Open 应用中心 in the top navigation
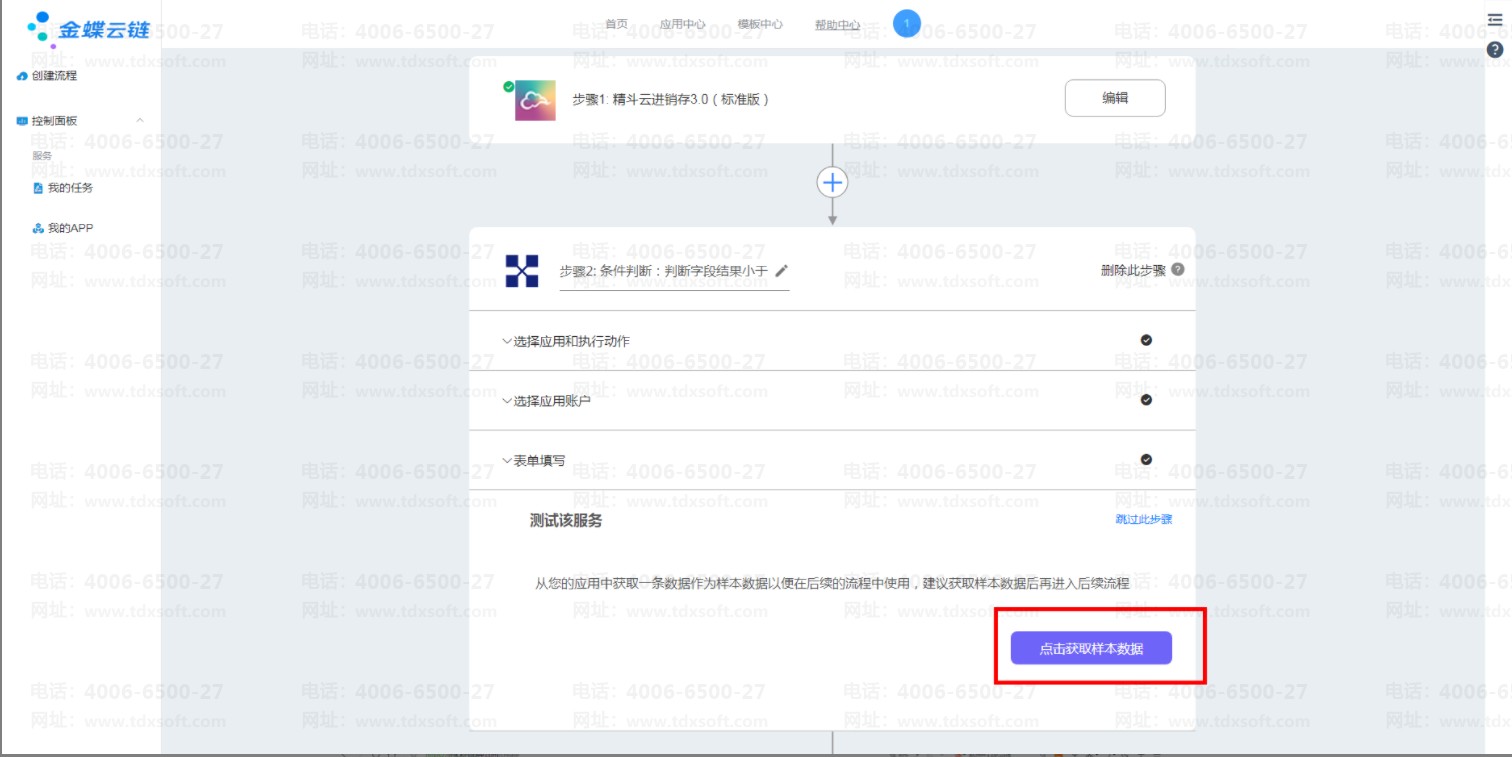Viewport: 1512px width, 757px height. tap(682, 25)
